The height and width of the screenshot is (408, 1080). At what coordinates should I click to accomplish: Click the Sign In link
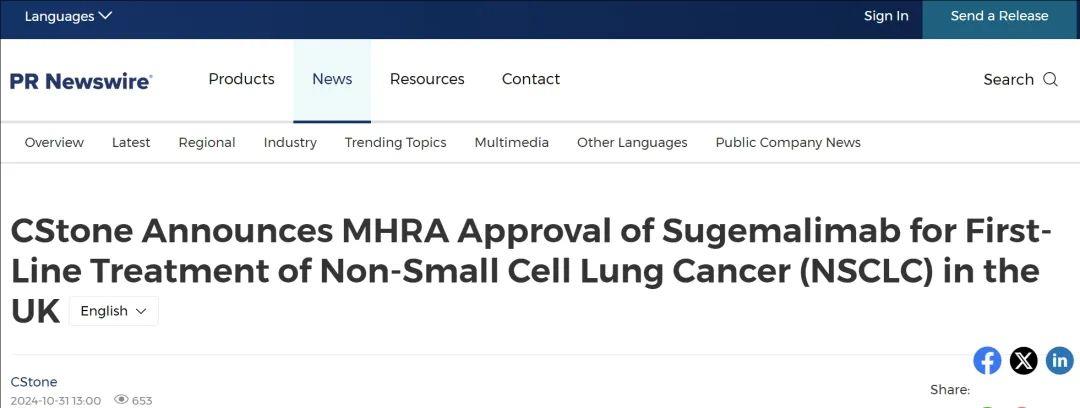tap(886, 16)
